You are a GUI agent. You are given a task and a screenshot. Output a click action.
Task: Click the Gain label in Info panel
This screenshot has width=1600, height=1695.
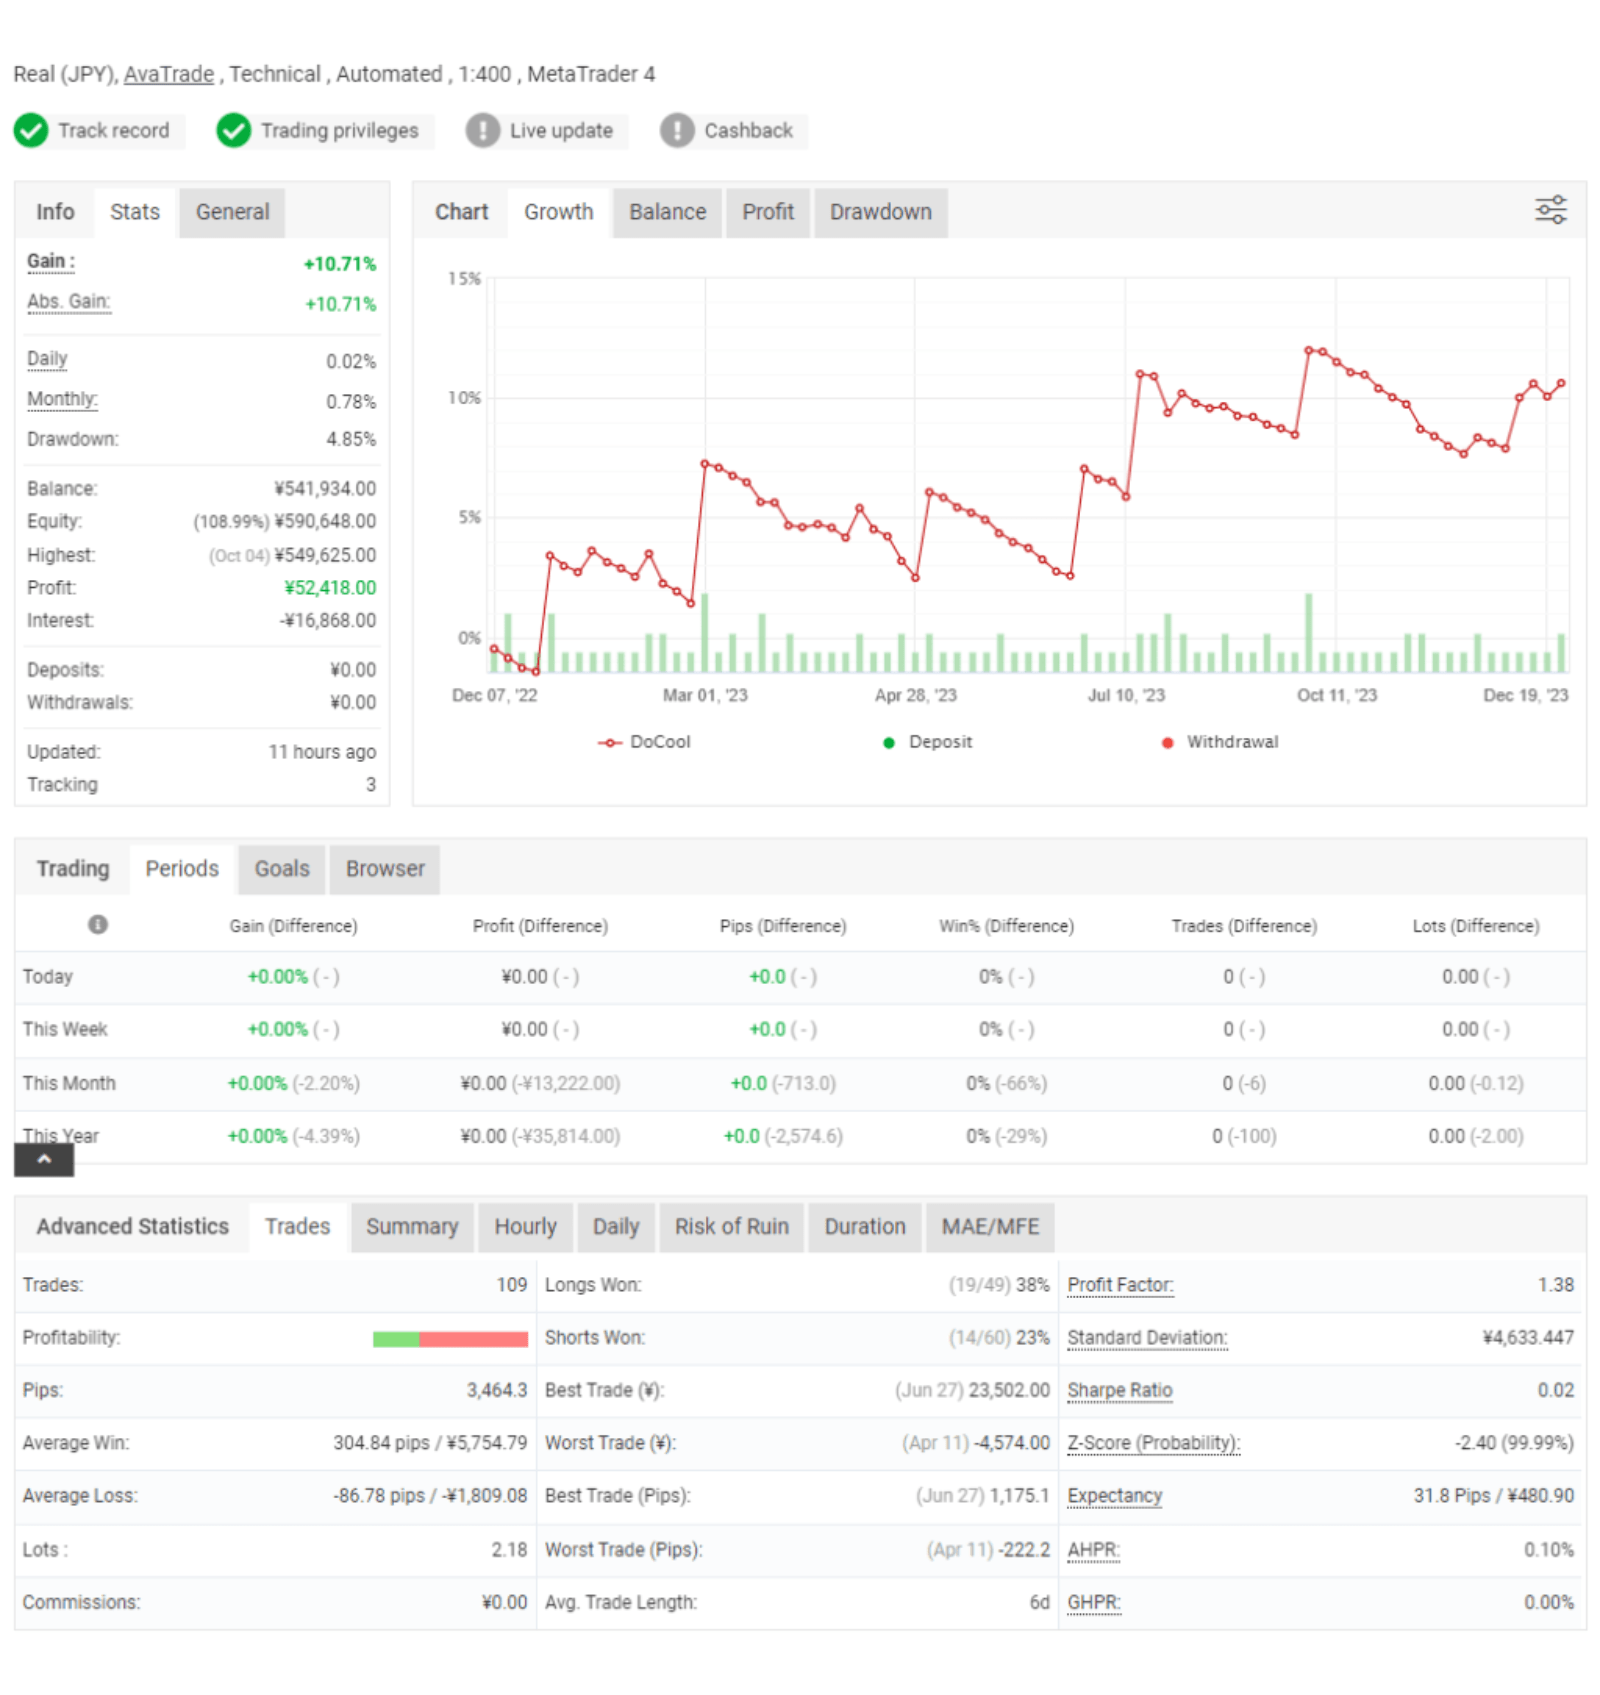50,262
